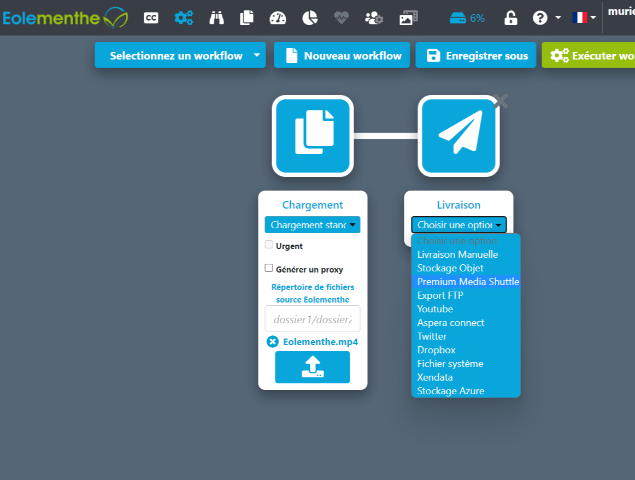Viewport: 635px width, 480px height.
Task: Click the upload file button
Action: pos(313,367)
